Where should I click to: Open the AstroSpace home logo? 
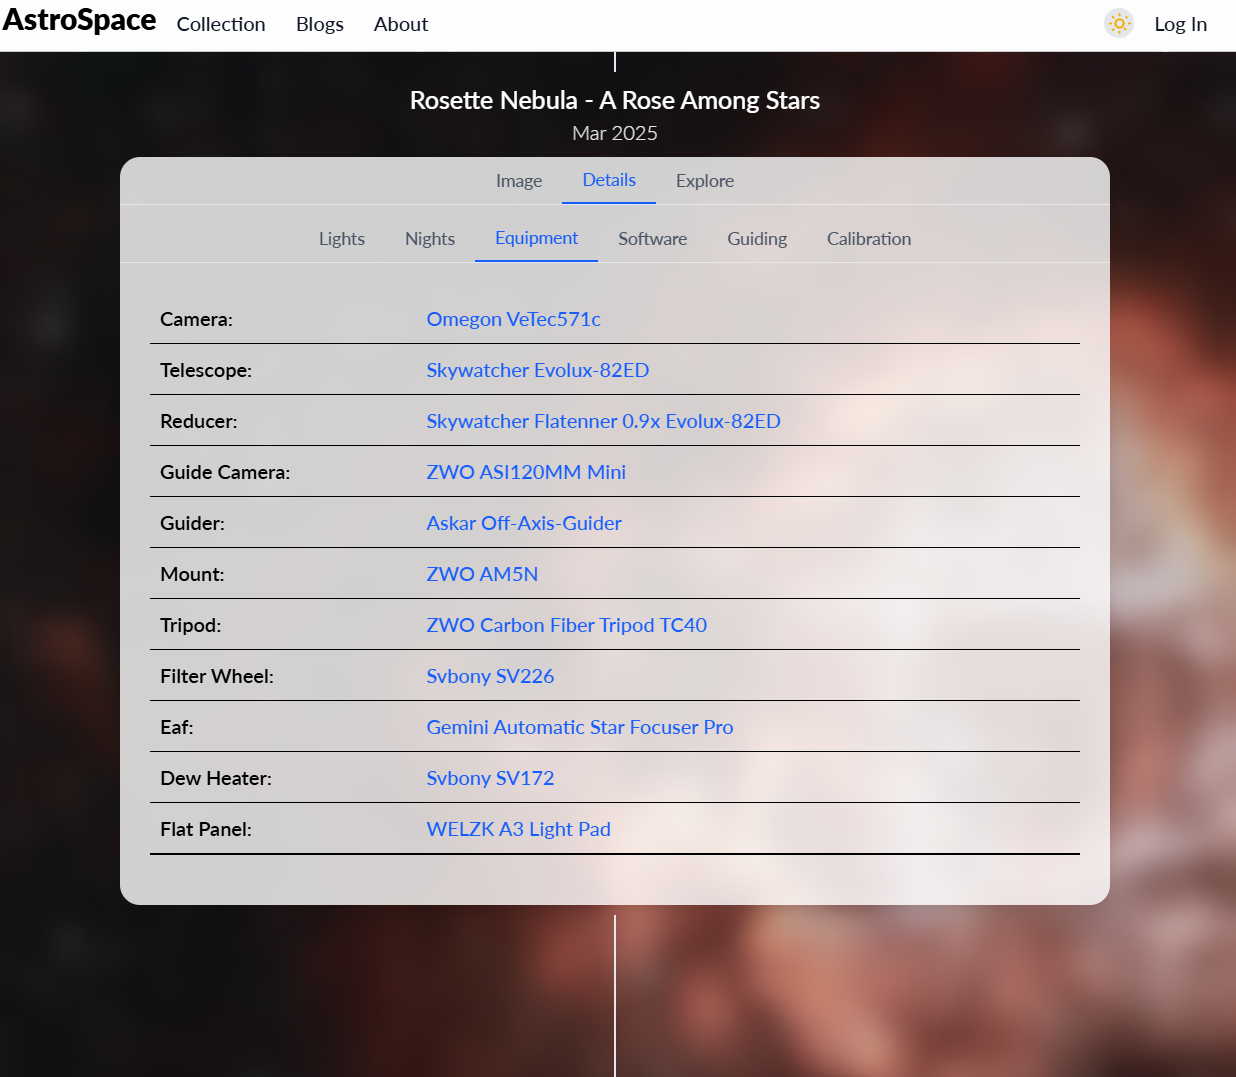click(x=79, y=21)
